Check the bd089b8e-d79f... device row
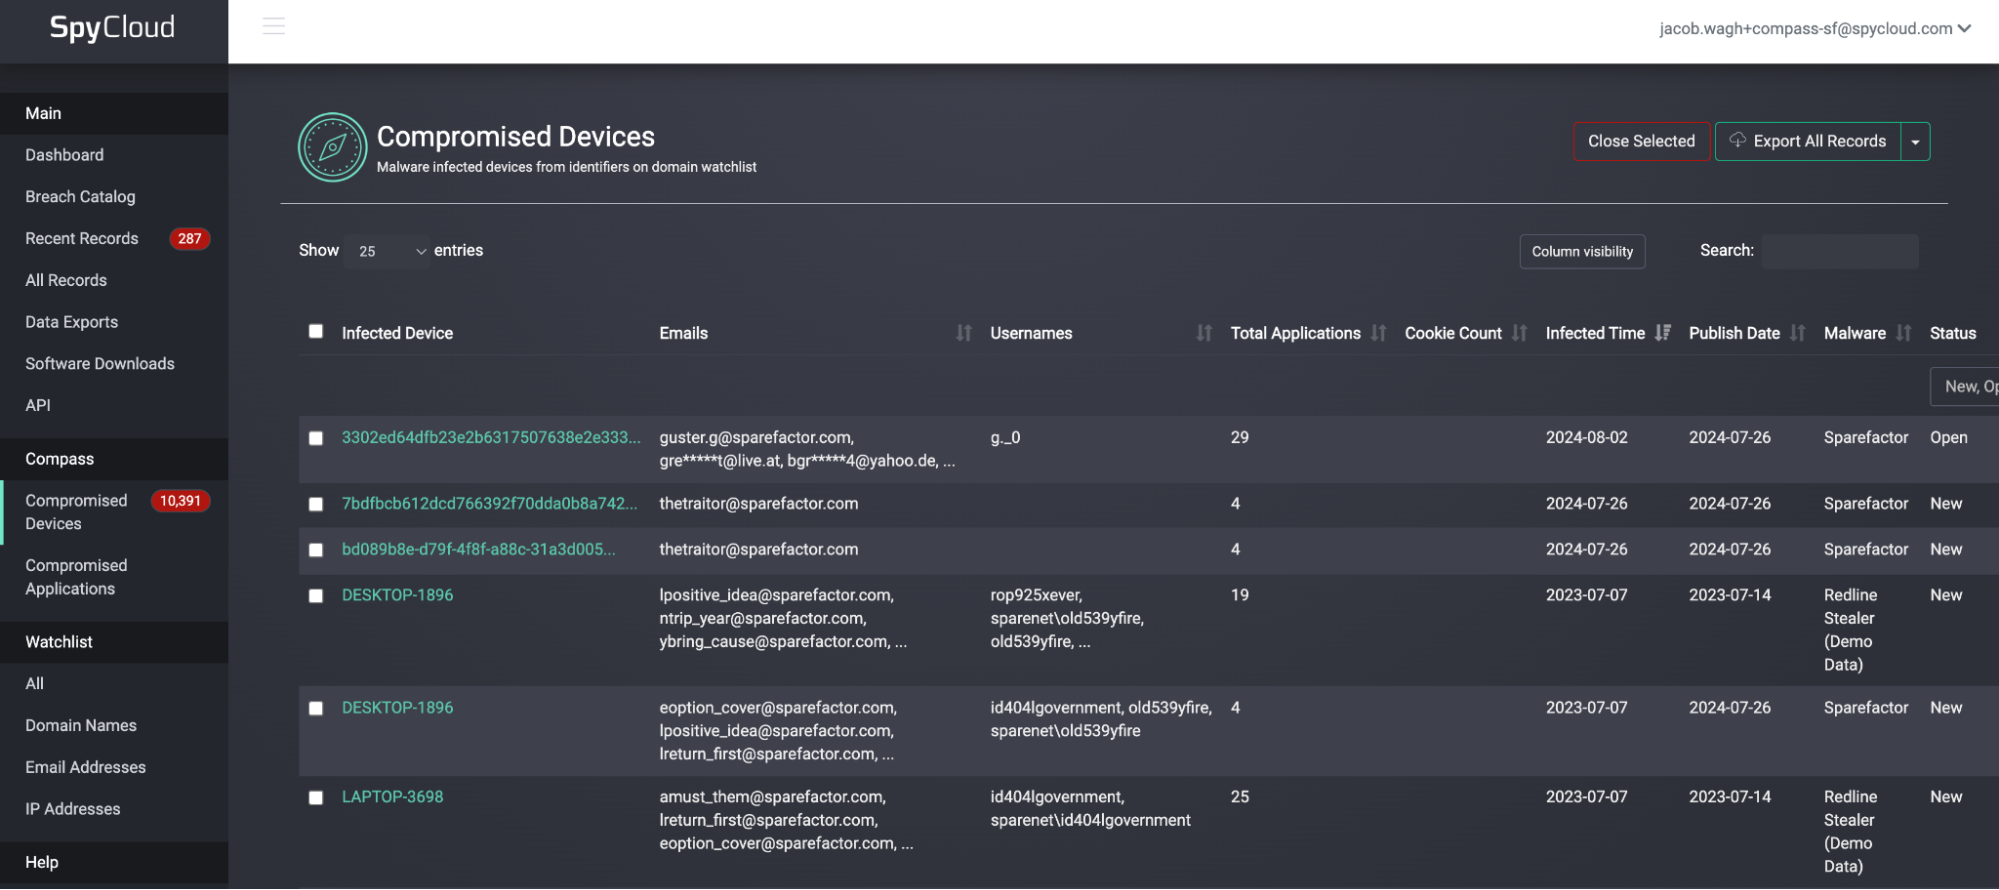The width and height of the screenshot is (1999, 890). point(316,550)
